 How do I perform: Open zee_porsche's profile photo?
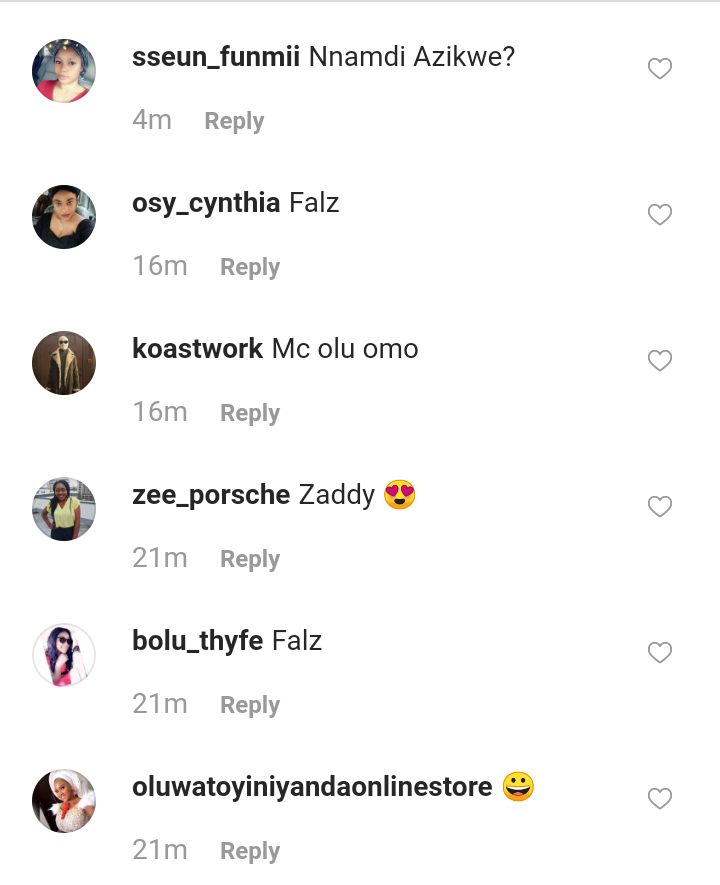(64, 509)
